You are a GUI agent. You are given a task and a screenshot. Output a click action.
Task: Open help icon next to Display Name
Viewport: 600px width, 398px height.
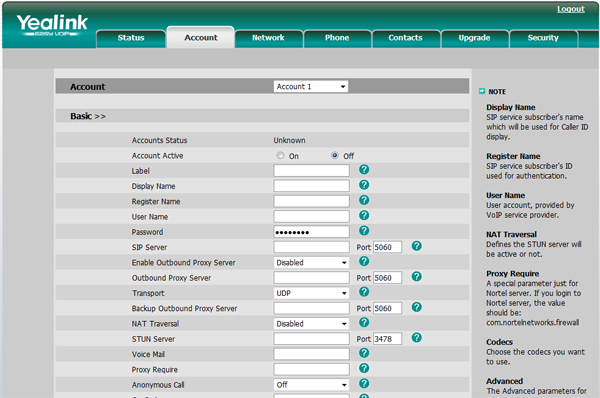click(x=364, y=185)
